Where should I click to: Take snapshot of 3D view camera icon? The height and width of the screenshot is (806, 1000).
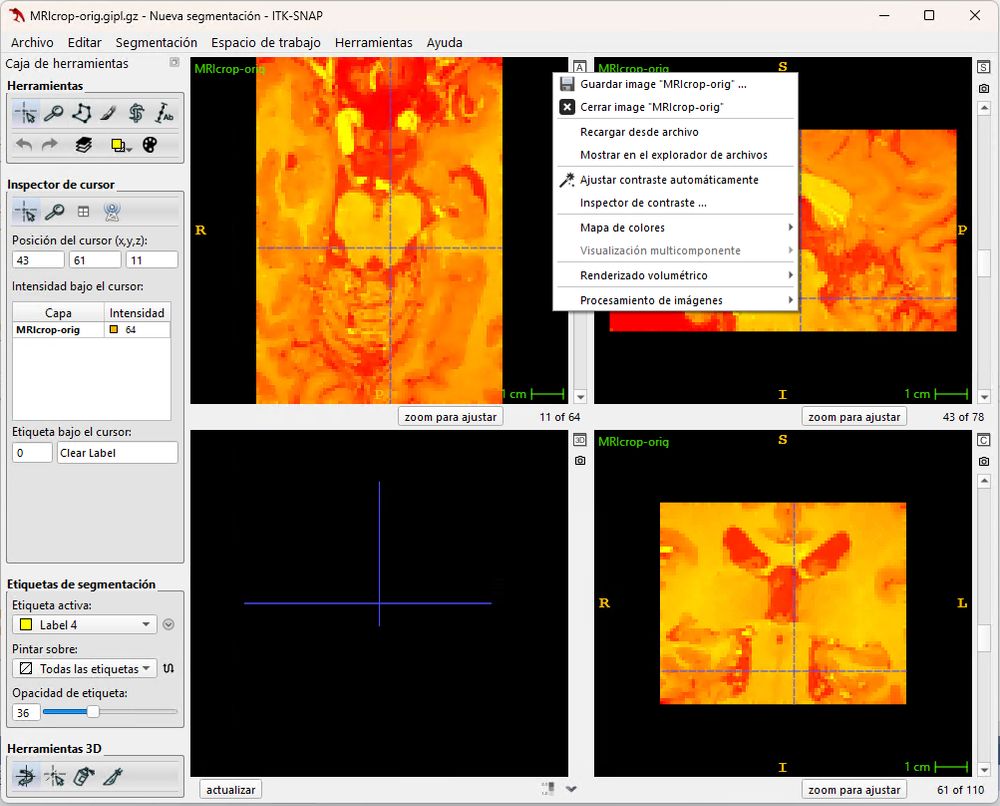point(580,460)
